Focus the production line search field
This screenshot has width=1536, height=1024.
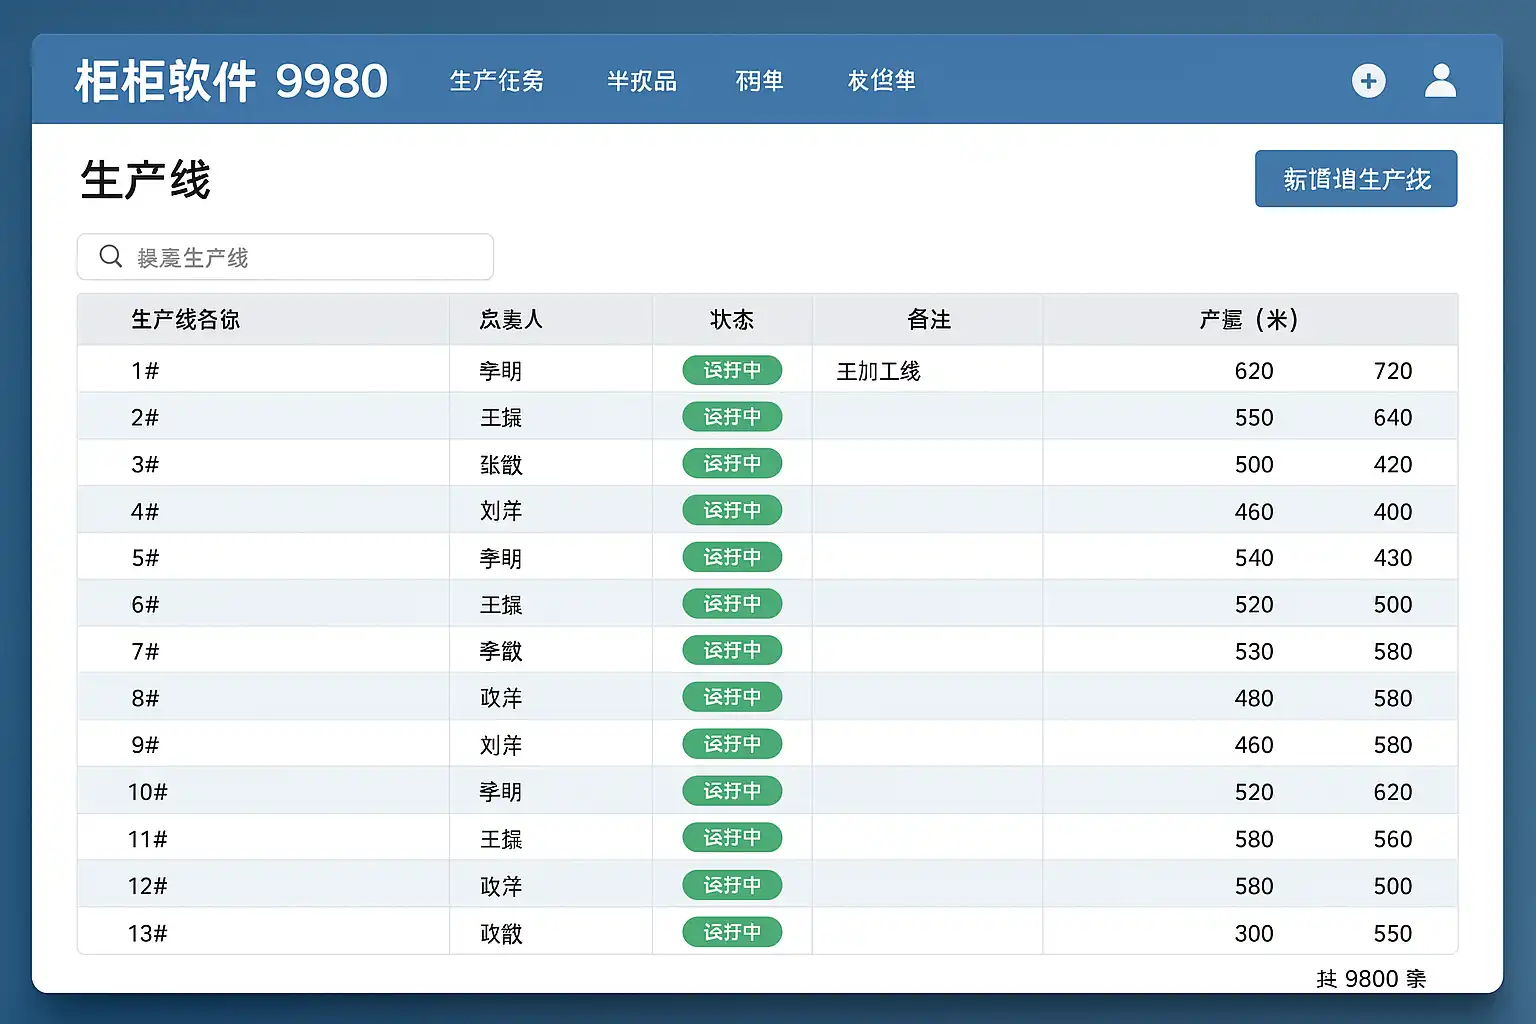300,257
